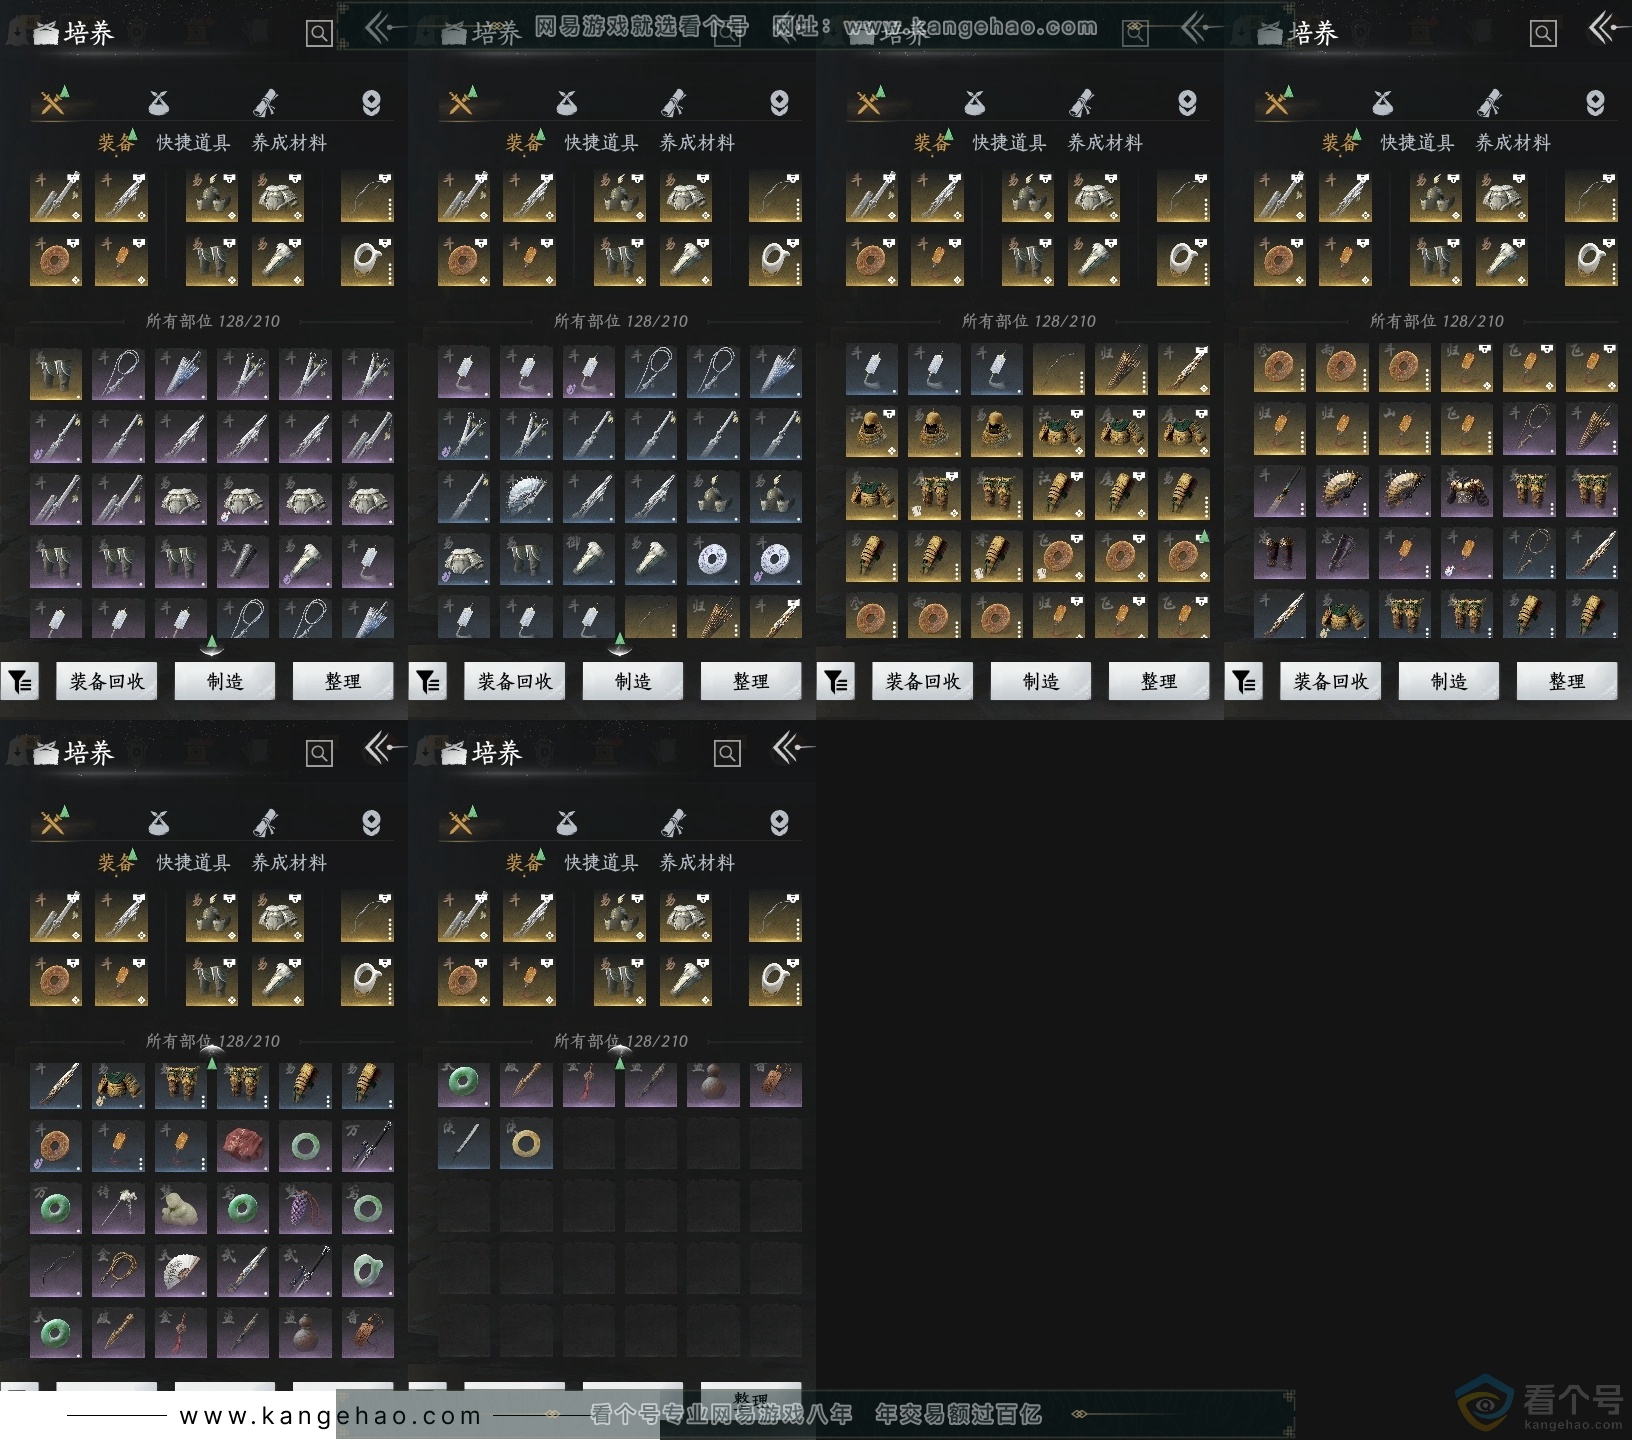Click 制造 button in top-right panel
Image resolution: width=1632 pixels, height=1440 pixels.
[x=1449, y=681]
